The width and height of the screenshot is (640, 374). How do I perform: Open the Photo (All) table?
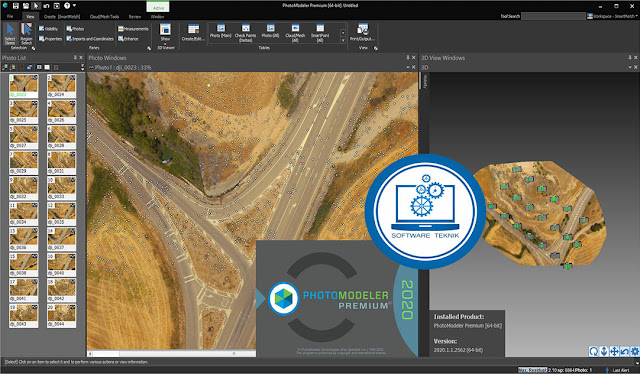[270, 31]
